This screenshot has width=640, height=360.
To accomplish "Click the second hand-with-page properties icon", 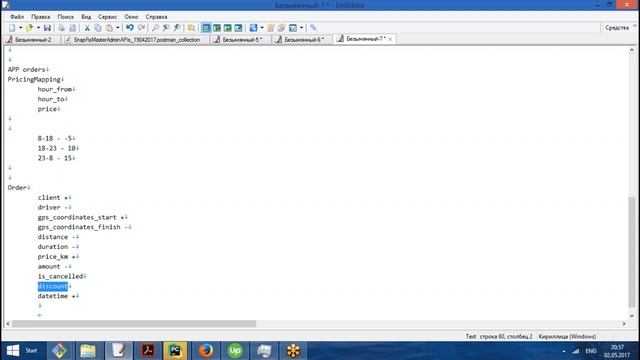I will (282, 28).
